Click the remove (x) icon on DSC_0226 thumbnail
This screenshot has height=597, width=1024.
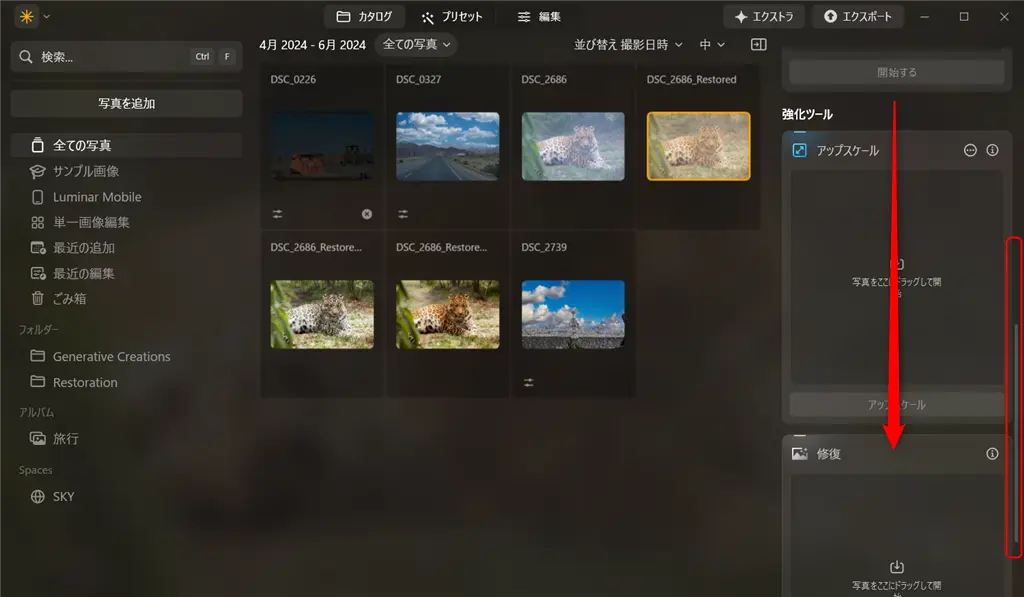366,213
